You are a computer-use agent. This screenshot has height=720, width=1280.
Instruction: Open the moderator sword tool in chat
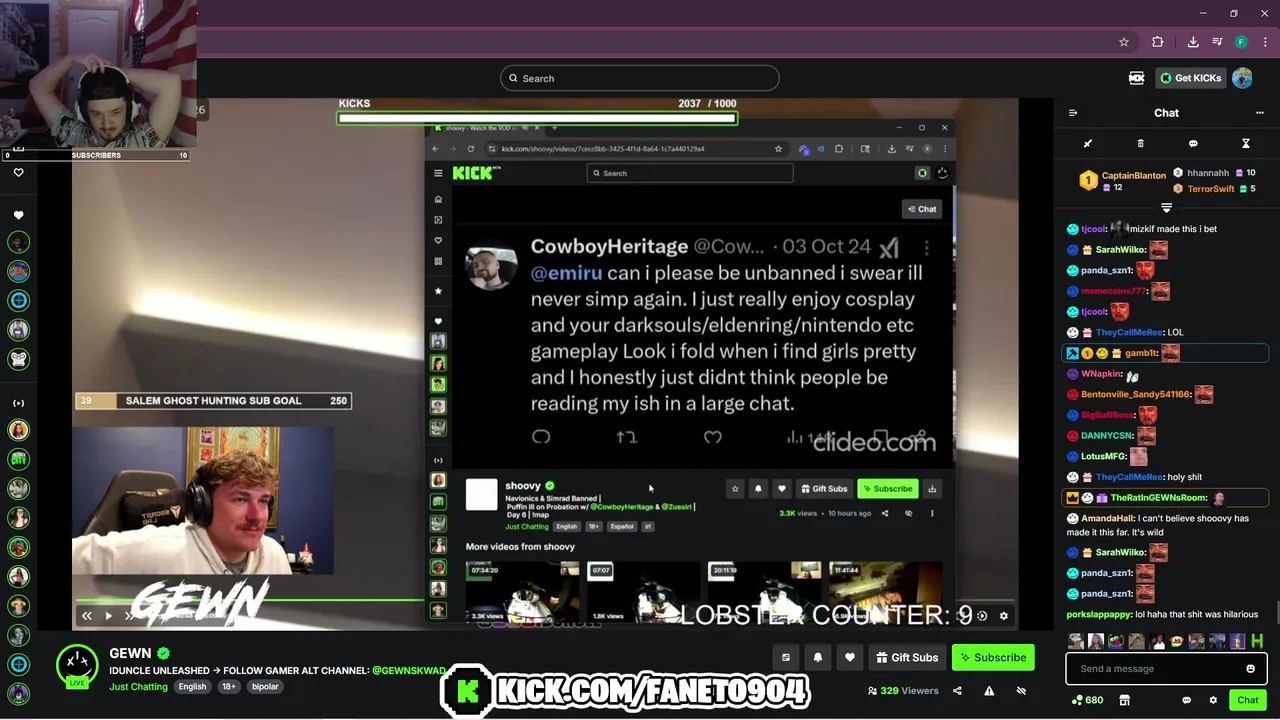point(1088,144)
